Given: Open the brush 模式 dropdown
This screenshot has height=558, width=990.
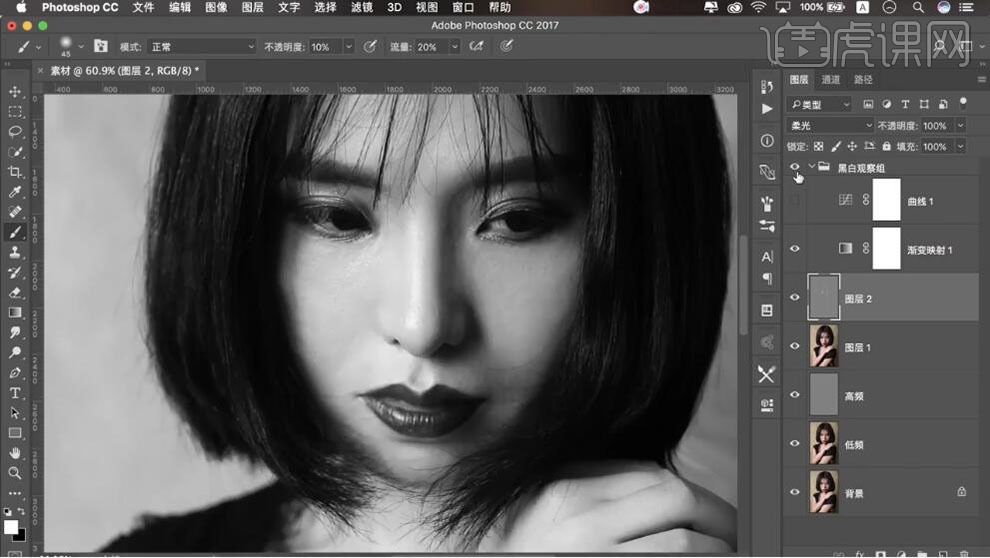Looking at the screenshot, I should point(201,47).
